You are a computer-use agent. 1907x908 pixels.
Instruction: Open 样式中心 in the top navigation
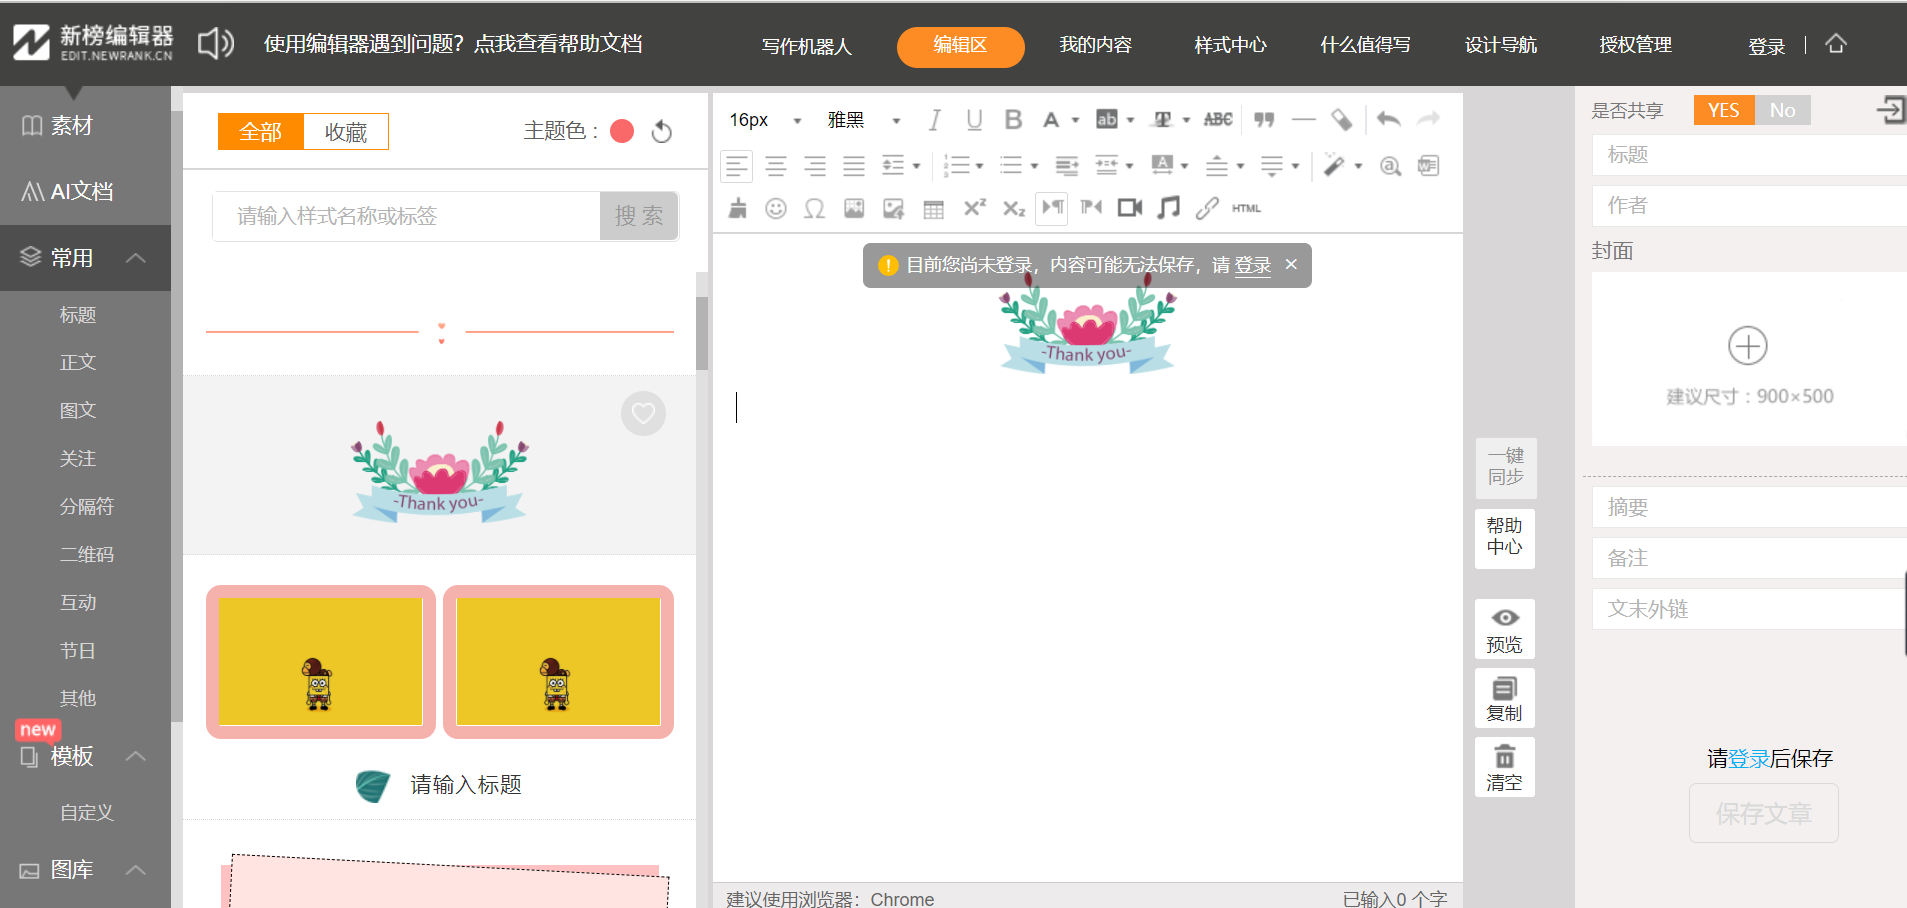[x=1230, y=45]
